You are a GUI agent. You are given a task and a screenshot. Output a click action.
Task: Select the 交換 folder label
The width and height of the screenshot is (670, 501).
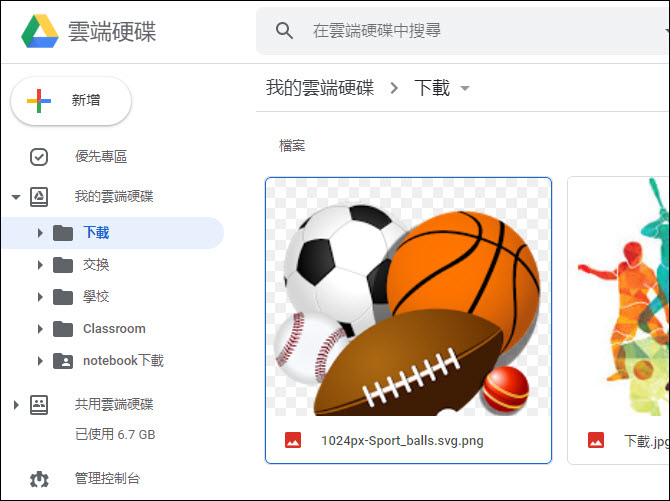96,265
